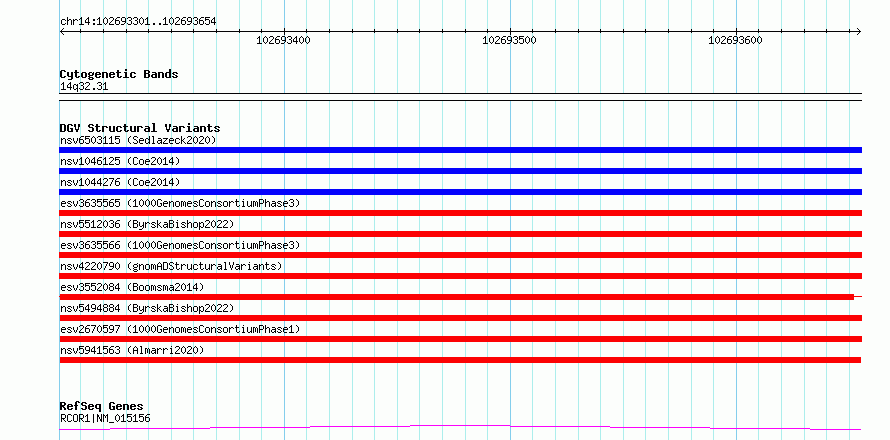Click the esv3552084 (Boomsma2014) red bar

click(x=460, y=297)
